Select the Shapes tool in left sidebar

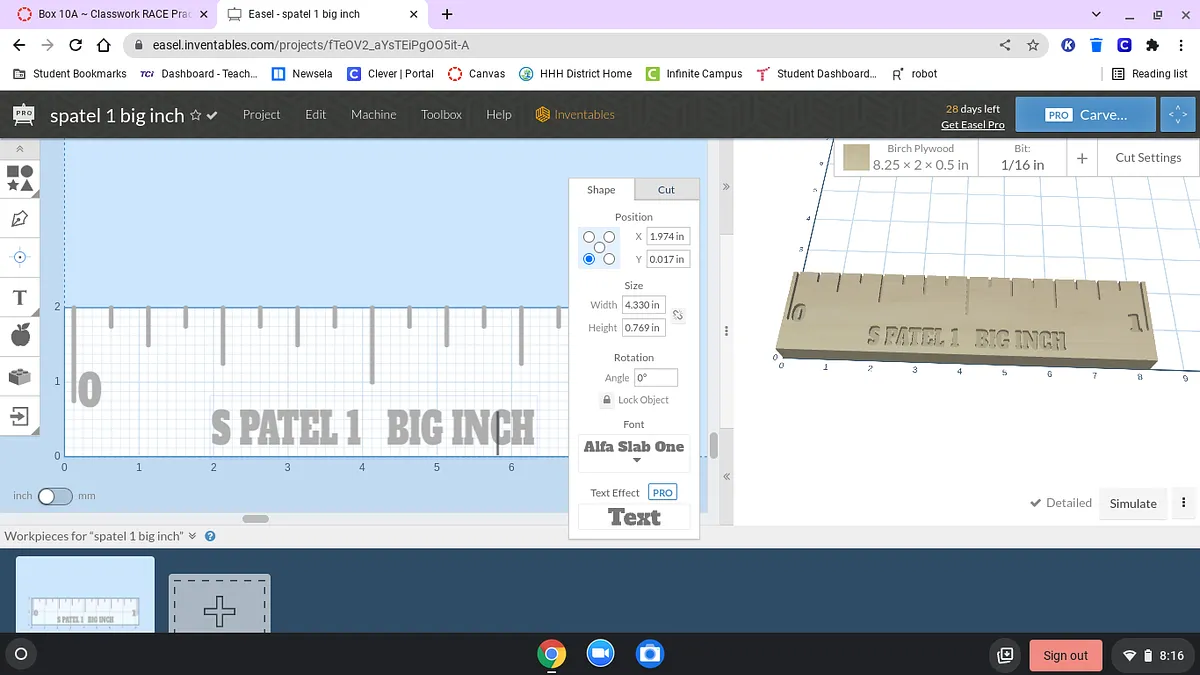point(20,178)
